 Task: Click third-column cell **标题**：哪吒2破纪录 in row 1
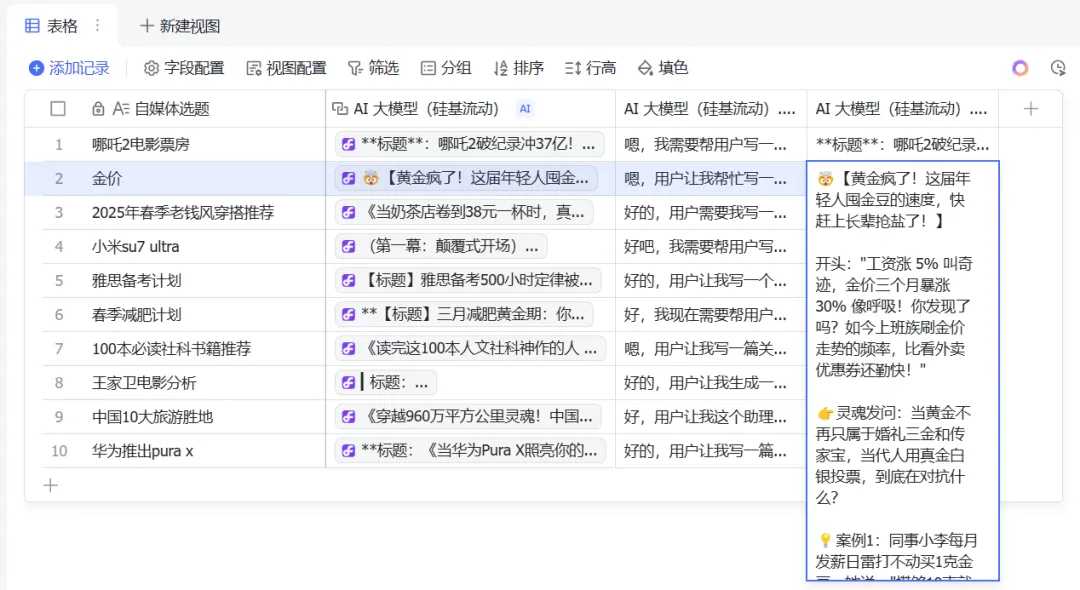click(x=902, y=145)
